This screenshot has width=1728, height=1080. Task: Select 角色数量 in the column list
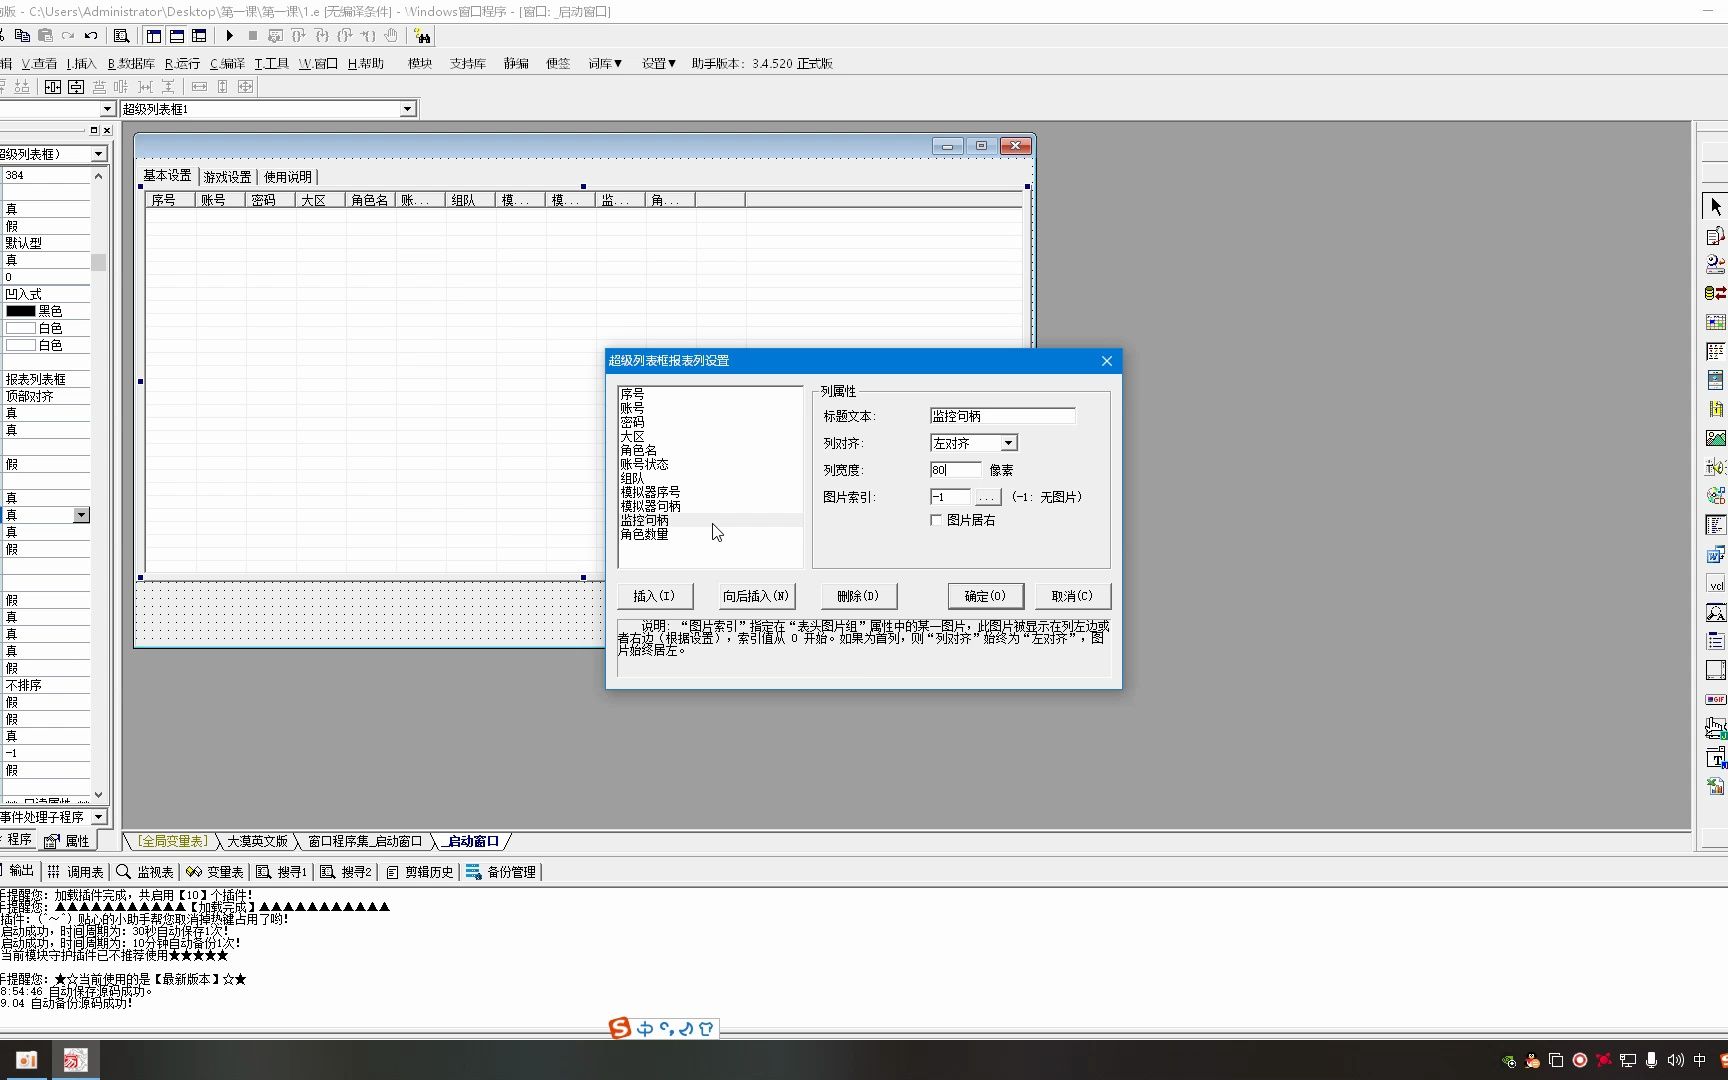tap(710, 534)
